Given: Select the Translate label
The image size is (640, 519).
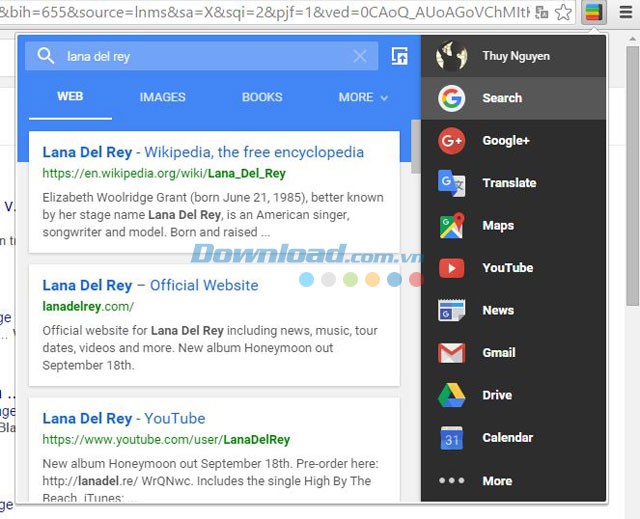Looking at the screenshot, I should click(509, 183).
